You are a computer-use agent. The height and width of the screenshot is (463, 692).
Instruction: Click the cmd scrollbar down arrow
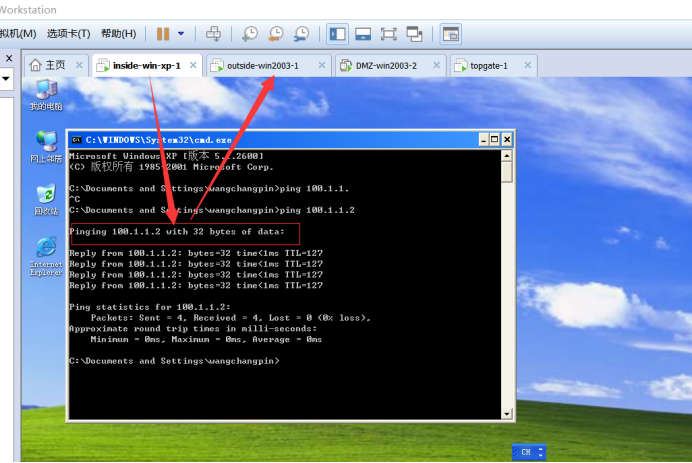point(507,414)
